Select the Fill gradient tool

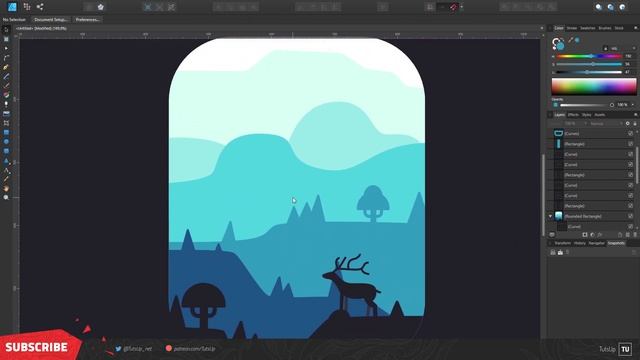[x=6, y=95]
